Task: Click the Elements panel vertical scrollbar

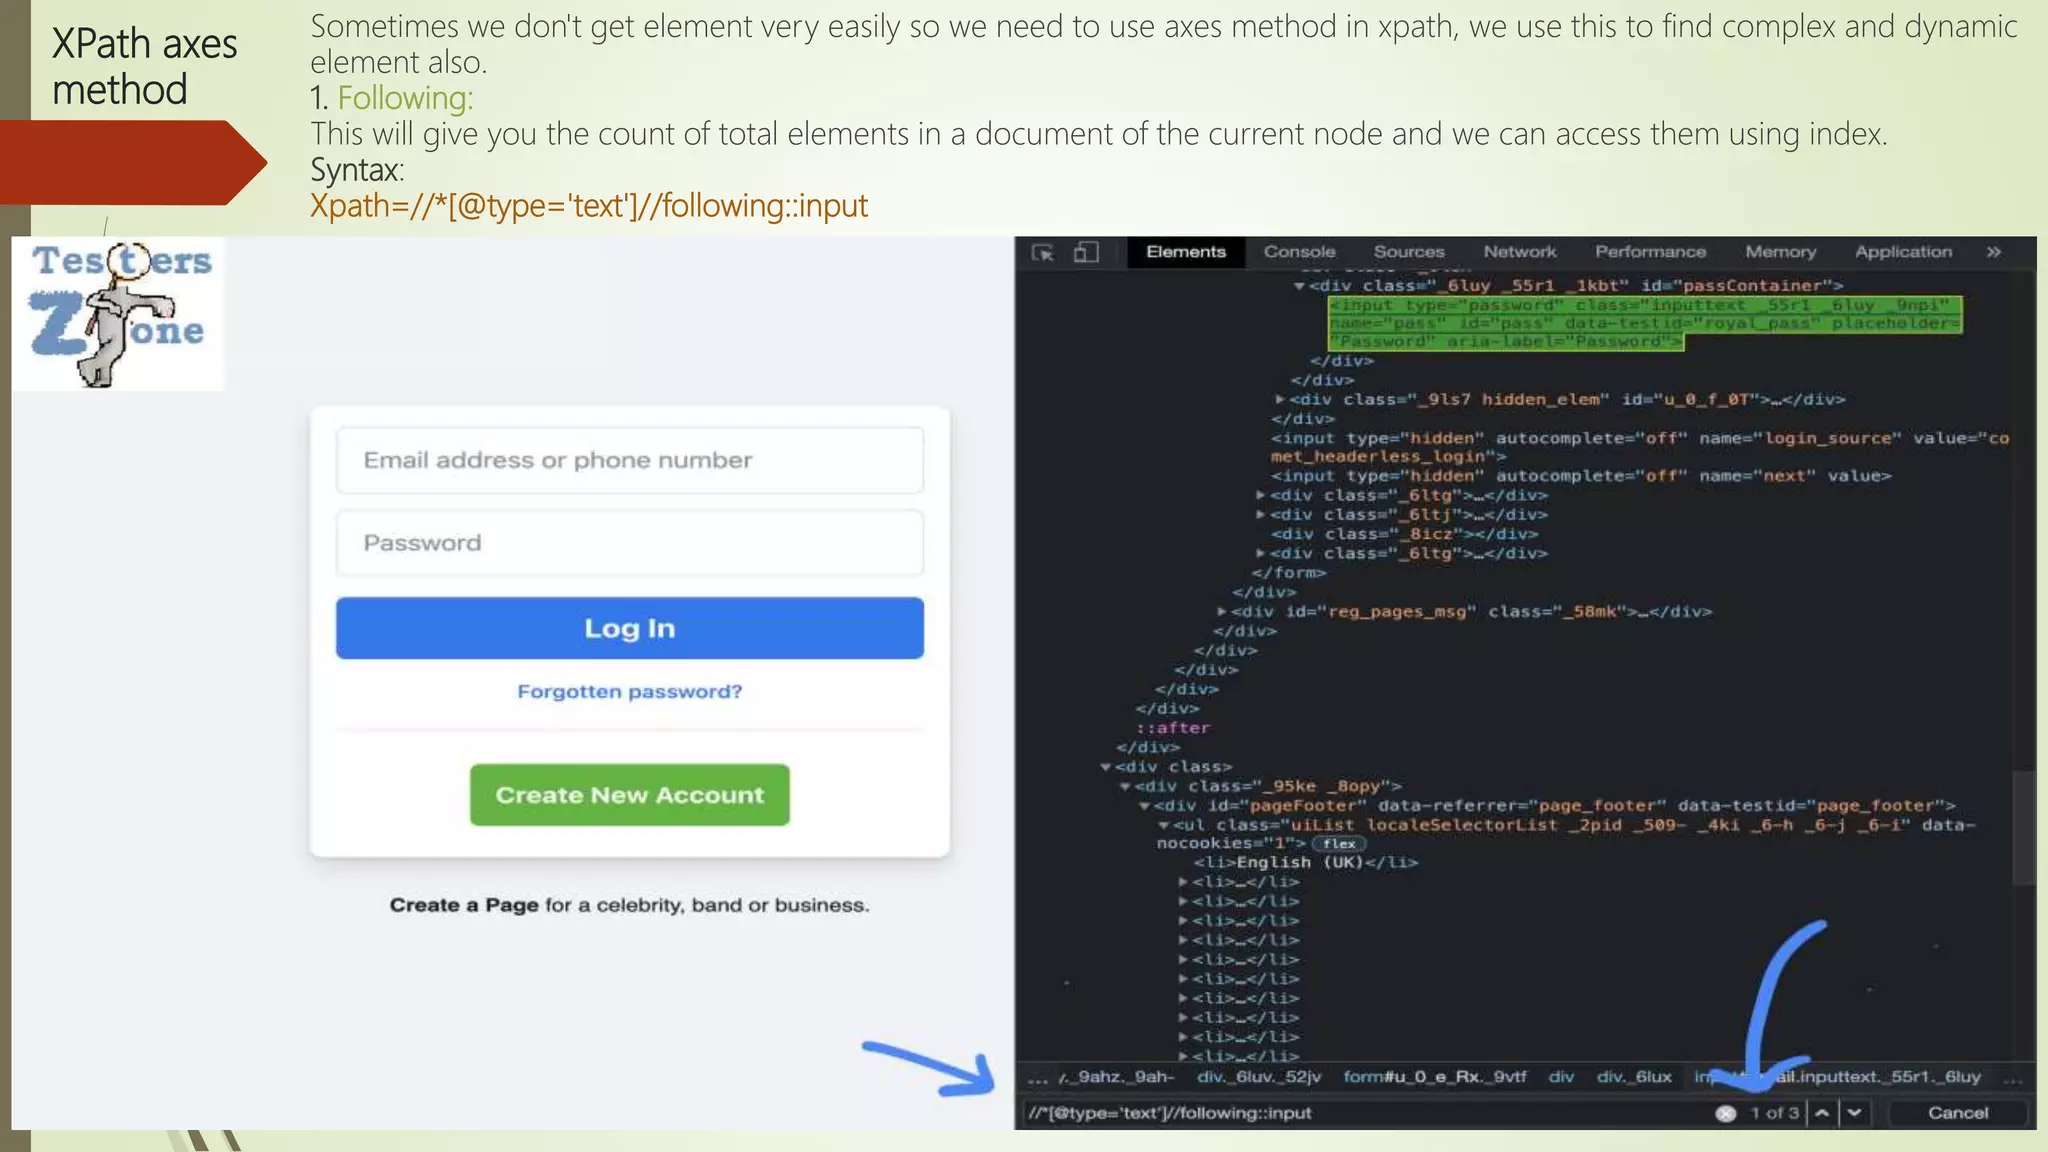Action: click(2023, 828)
